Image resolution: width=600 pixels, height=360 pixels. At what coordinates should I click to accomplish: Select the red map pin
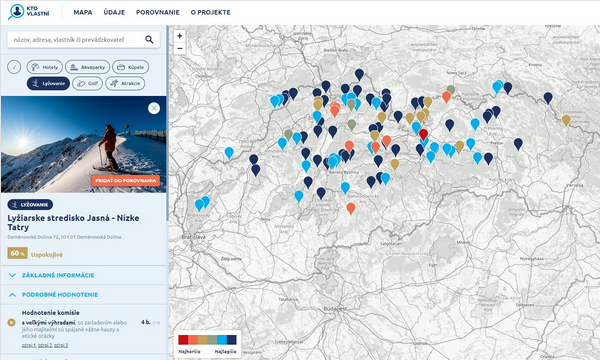(x=423, y=134)
